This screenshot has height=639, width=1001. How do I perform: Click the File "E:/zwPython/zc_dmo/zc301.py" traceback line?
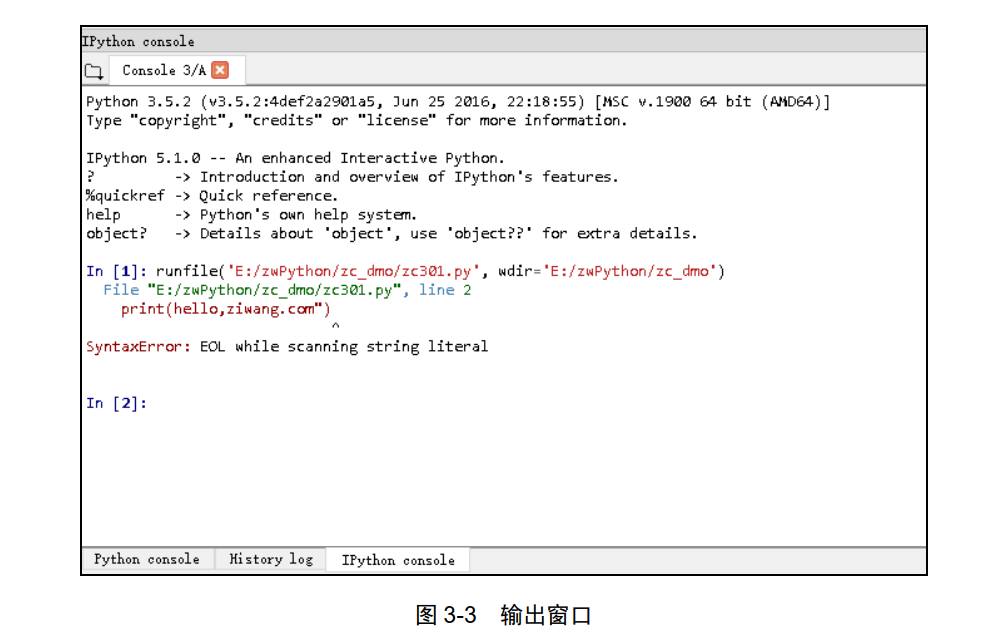(x=287, y=290)
